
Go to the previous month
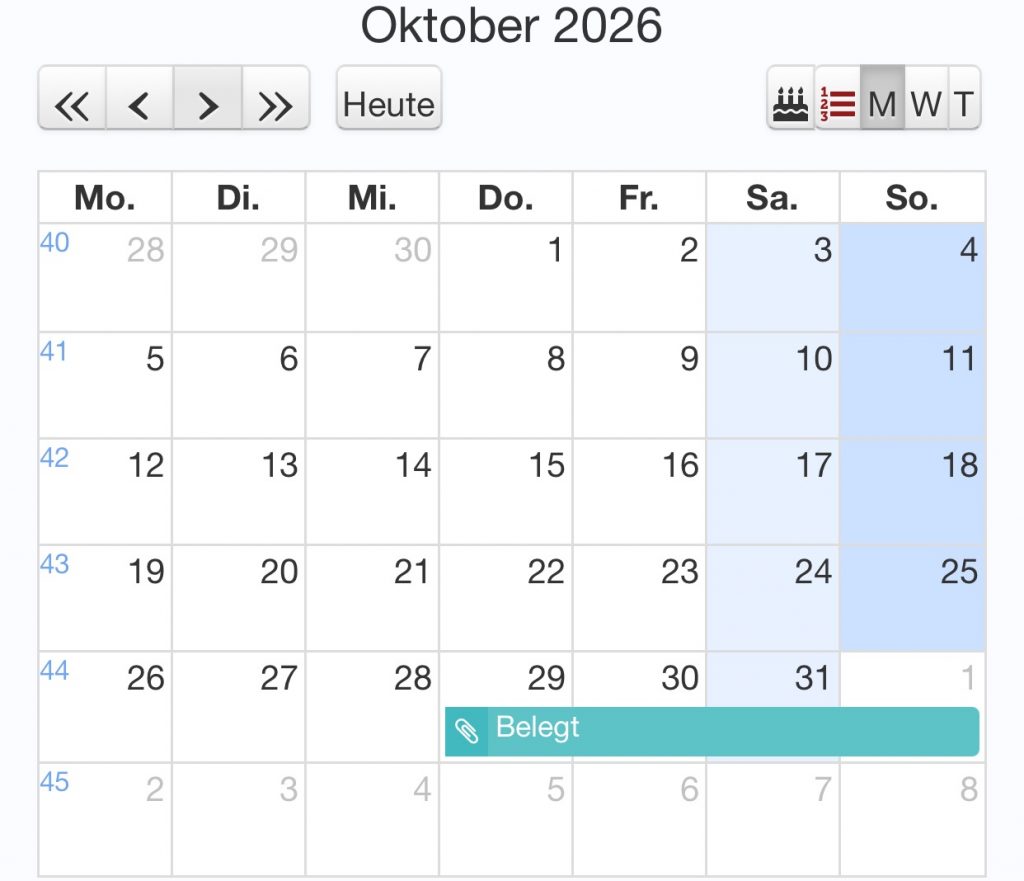(140, 98)
